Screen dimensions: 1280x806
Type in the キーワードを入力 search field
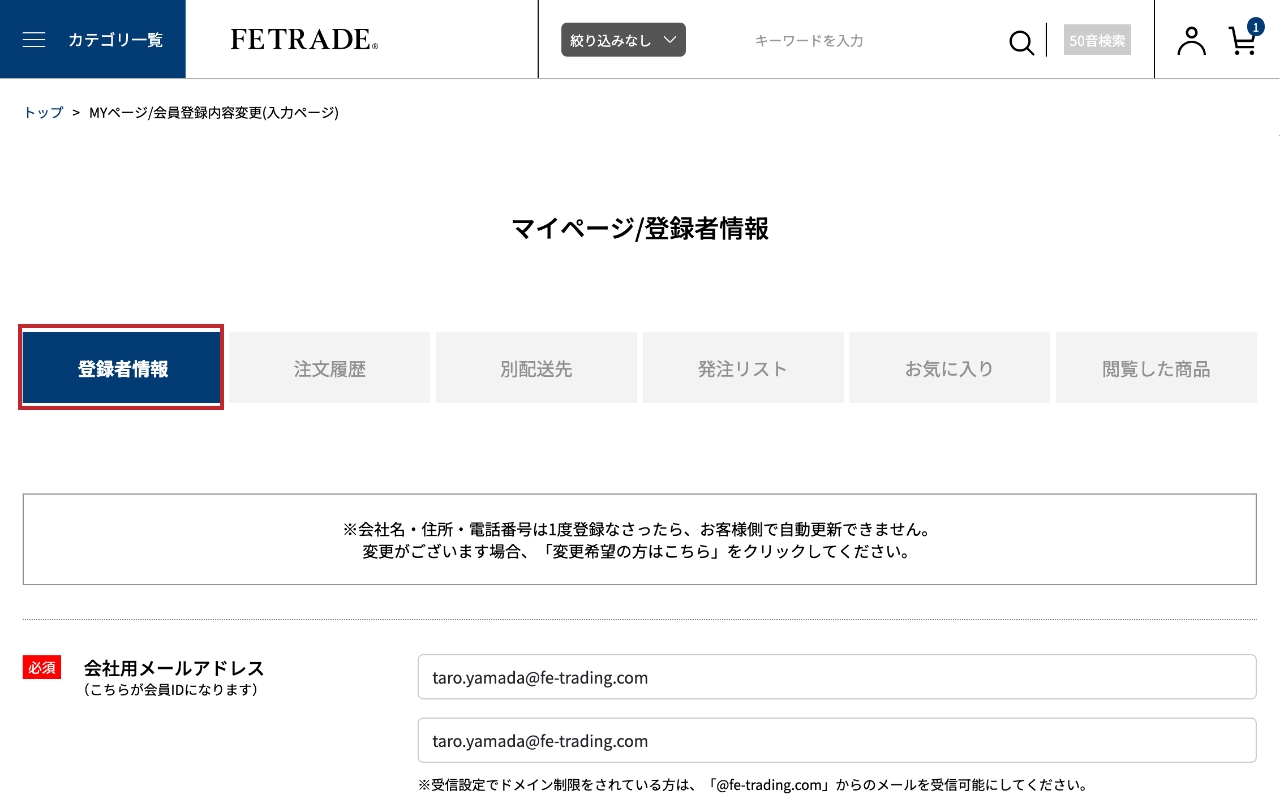[870, 41]
